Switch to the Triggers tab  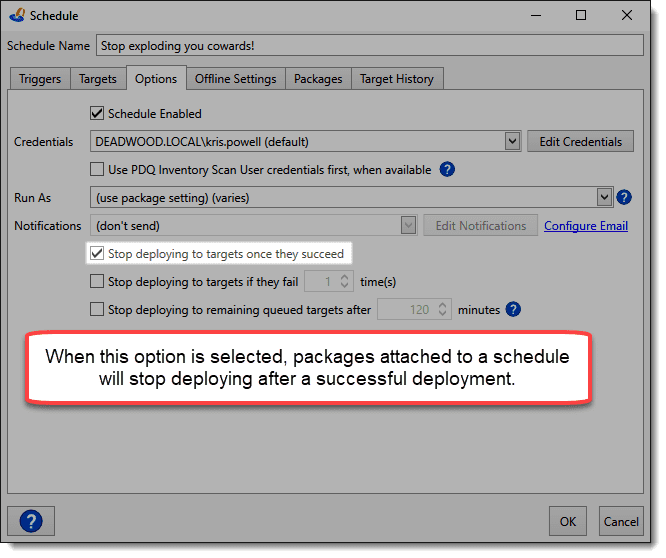click(x=40, y=79)
